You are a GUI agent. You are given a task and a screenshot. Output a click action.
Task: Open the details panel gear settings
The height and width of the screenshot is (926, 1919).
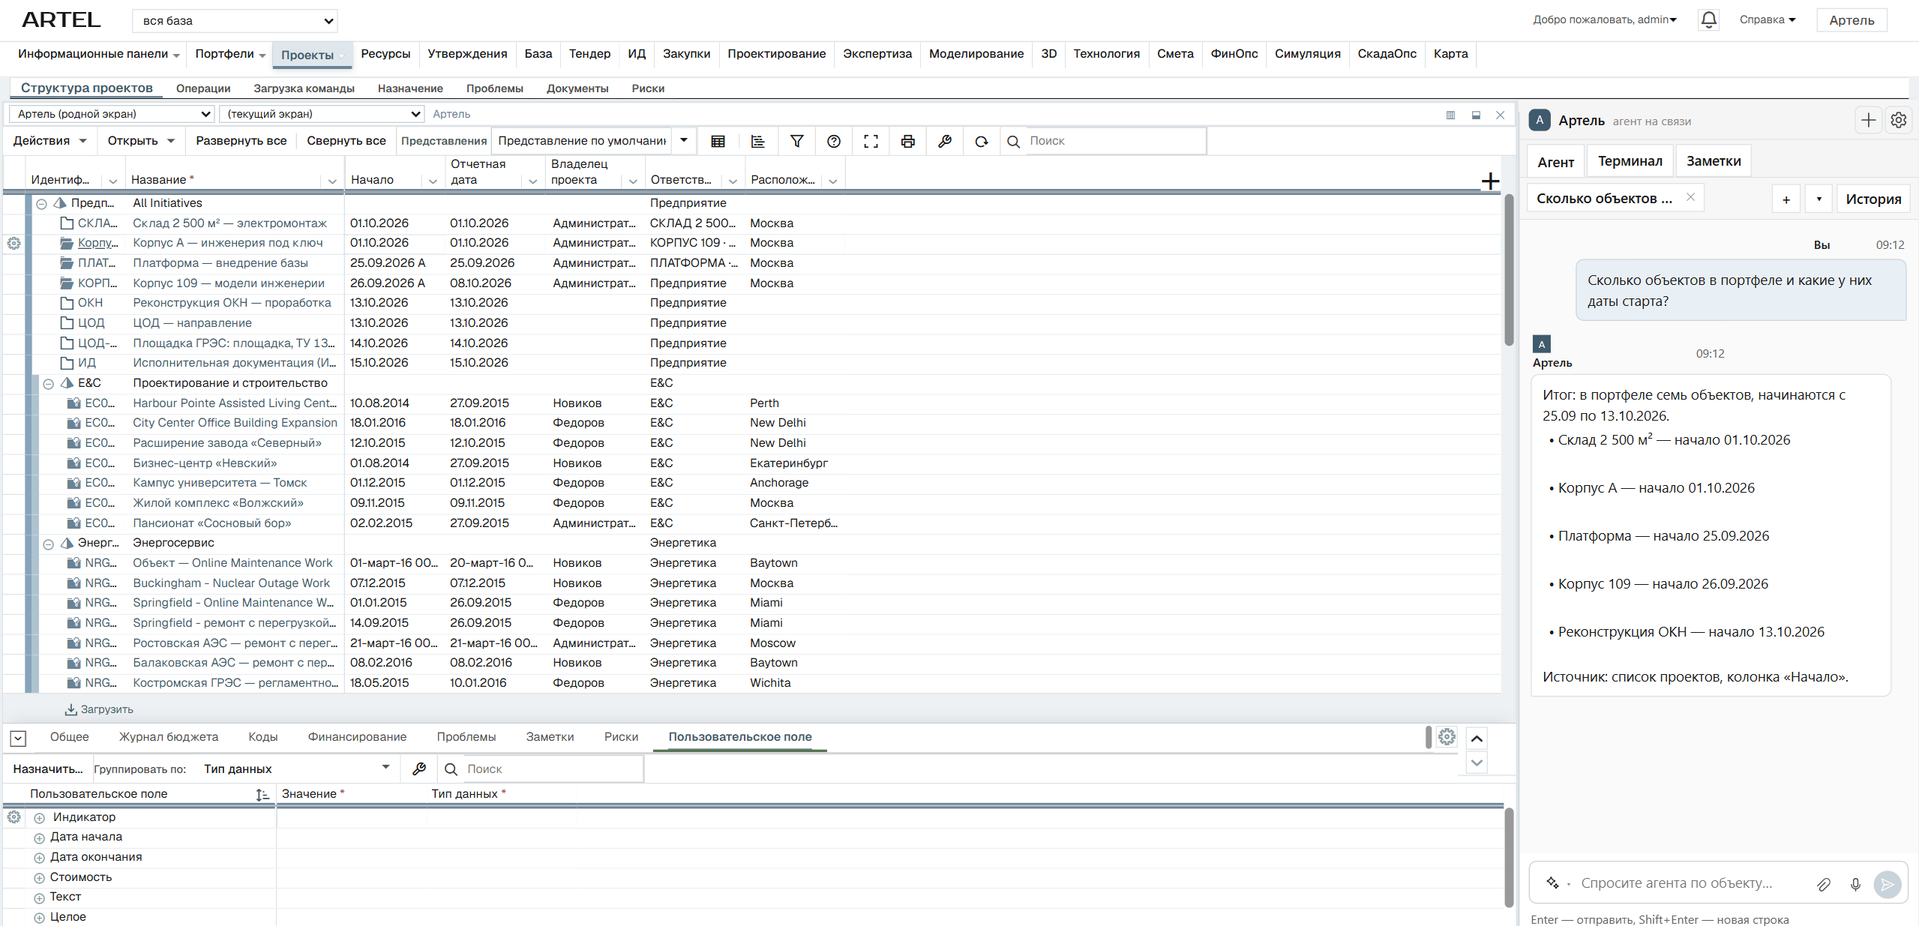(x=1447, y=737)
